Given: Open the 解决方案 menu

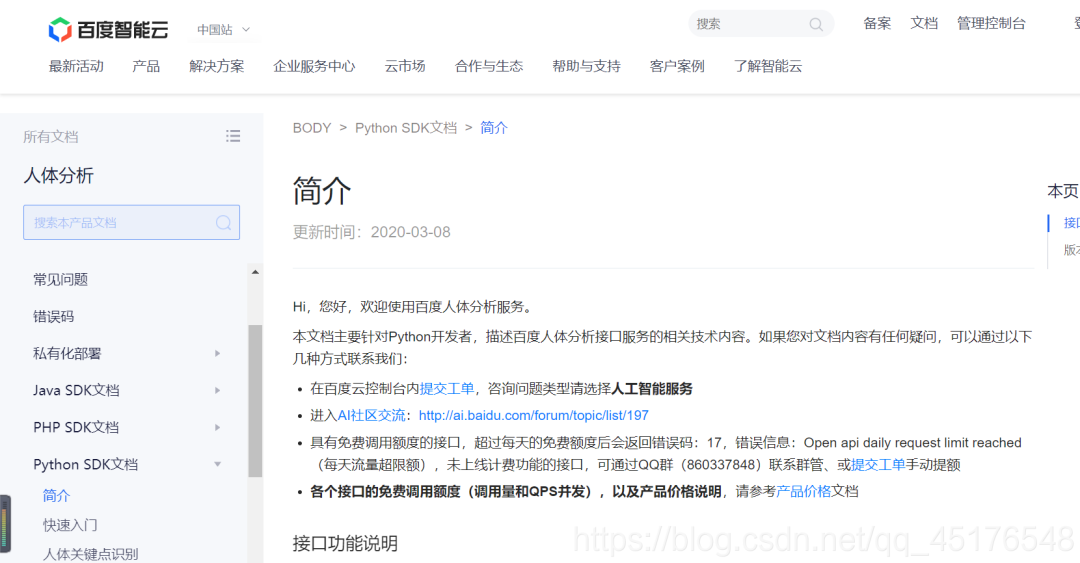Looking at the screenshot, I should point(216,66).
